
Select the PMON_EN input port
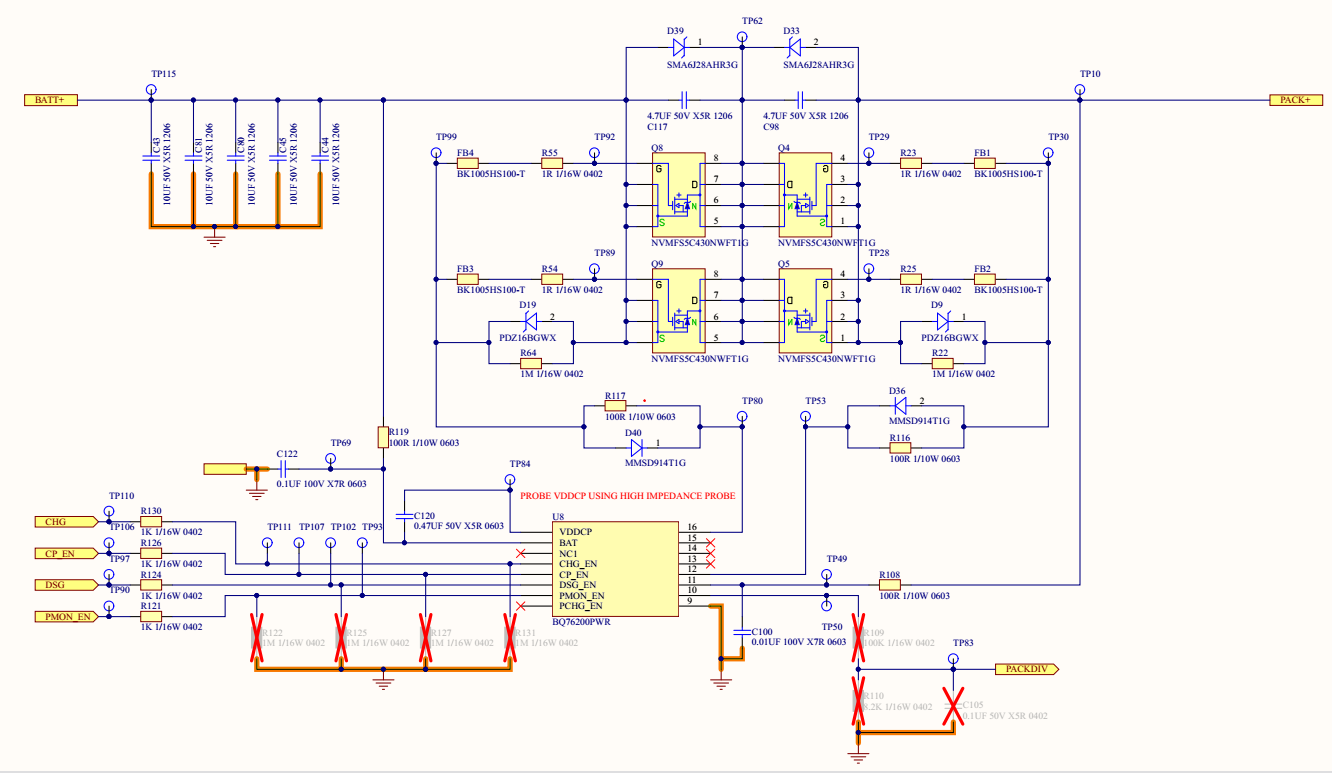tap(67, 616)
